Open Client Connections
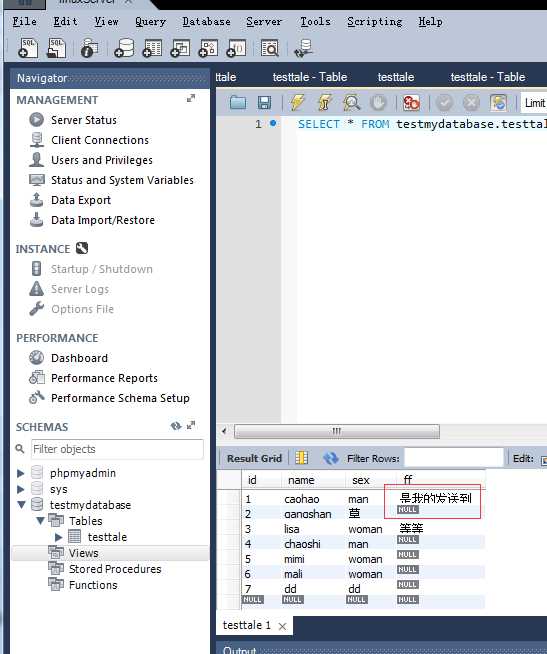 [100, 140]
